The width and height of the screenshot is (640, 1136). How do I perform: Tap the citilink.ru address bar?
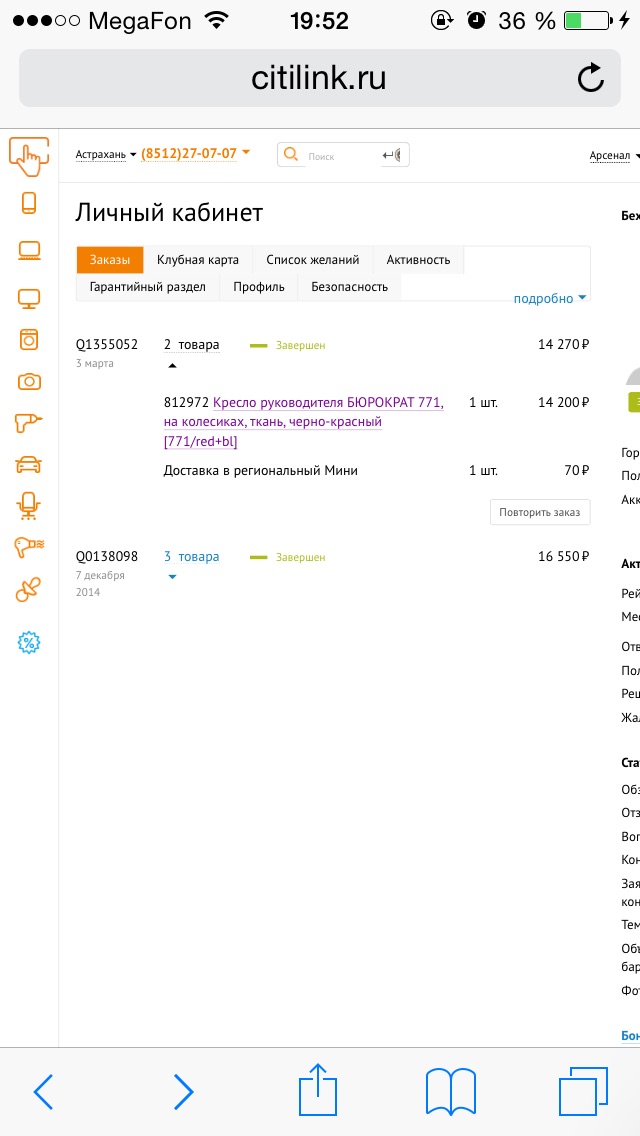320,78
